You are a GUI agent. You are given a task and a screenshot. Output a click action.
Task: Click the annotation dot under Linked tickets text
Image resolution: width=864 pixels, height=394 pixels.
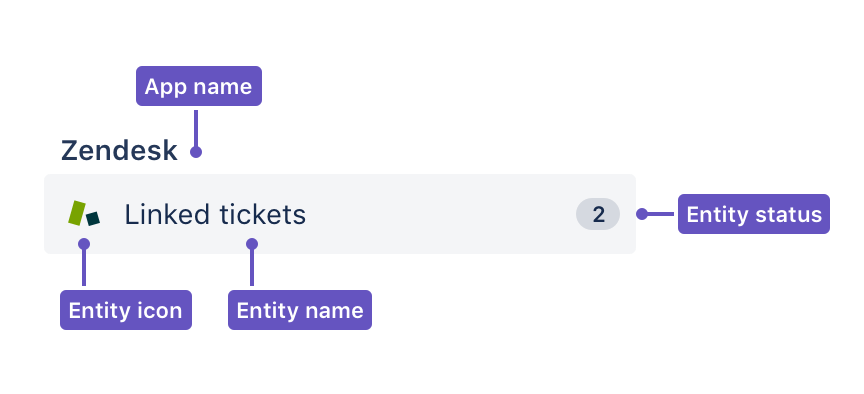point(252,244)
